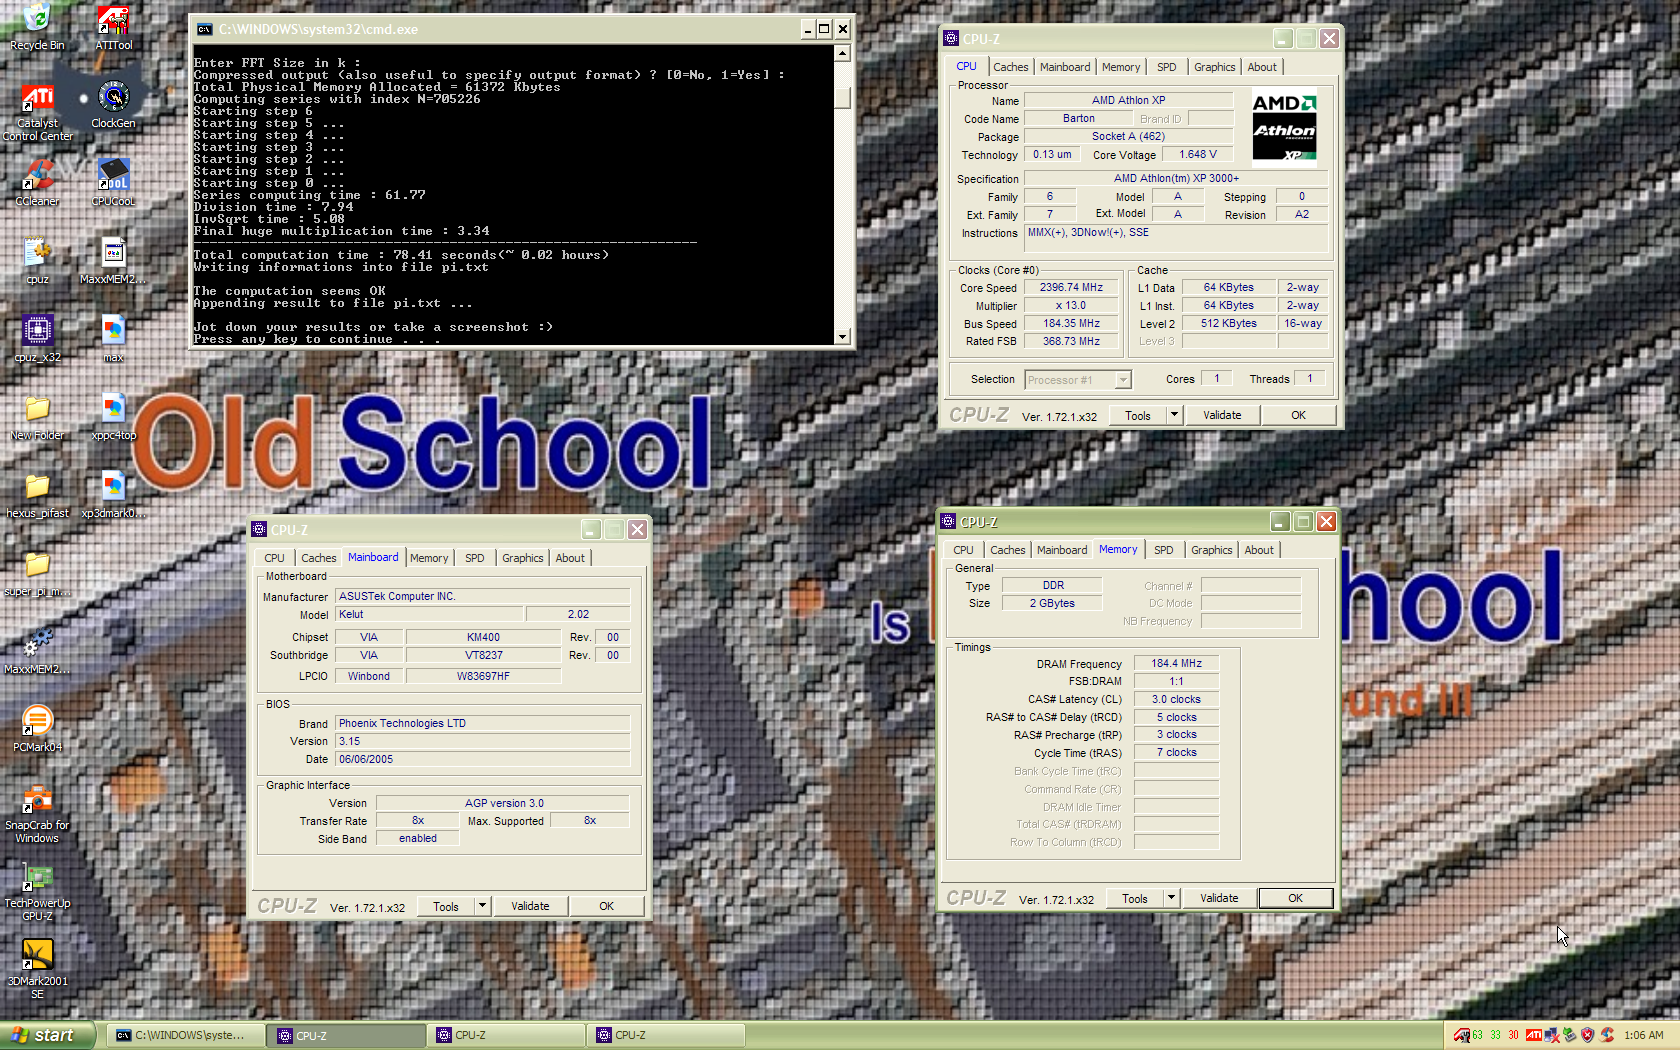Open Memory tab in top CPU-Z window

1120,67
